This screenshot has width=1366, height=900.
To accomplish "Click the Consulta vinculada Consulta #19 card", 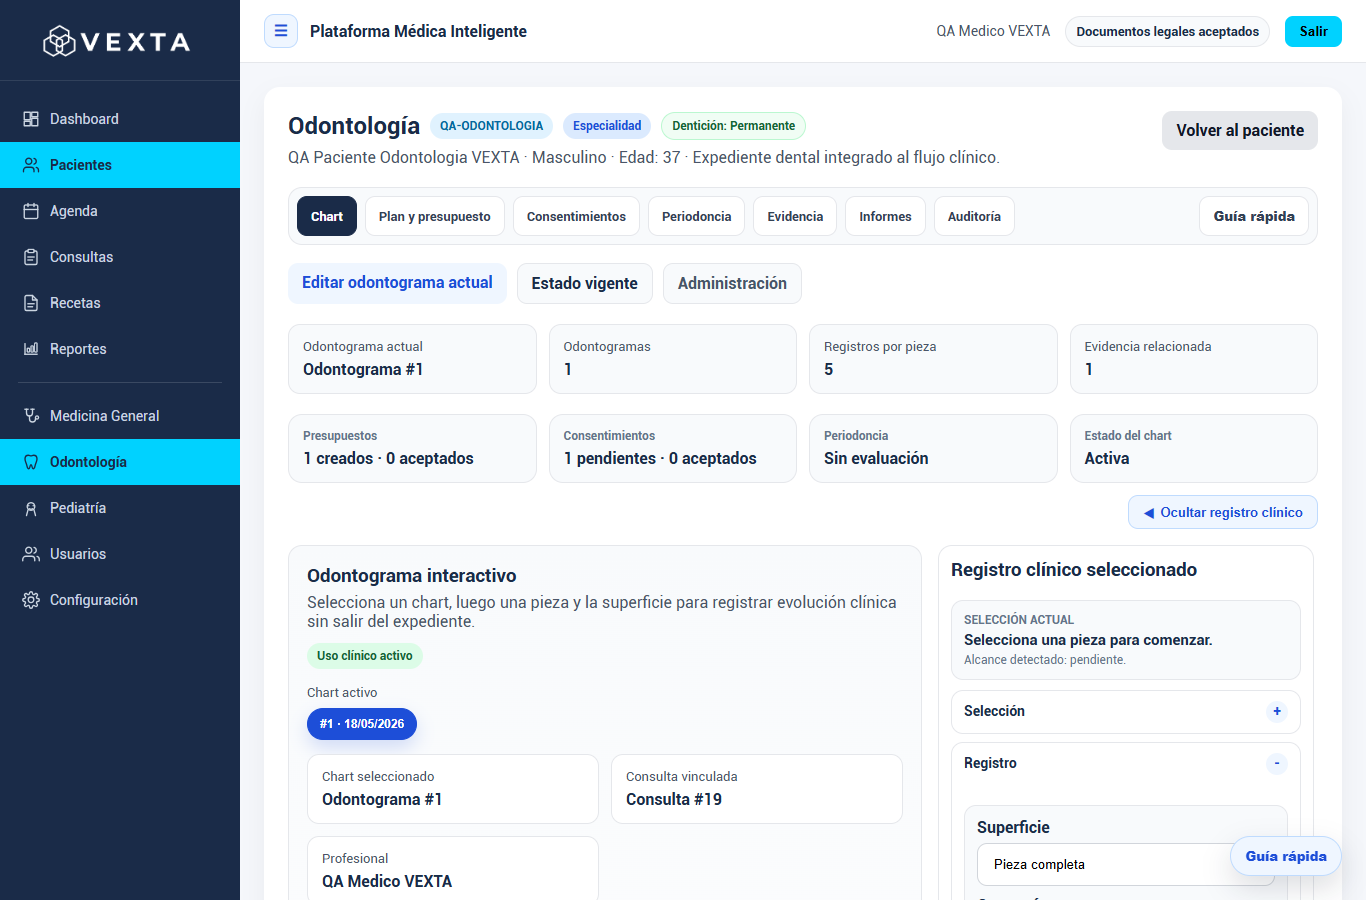I will (x=757, y=789).
